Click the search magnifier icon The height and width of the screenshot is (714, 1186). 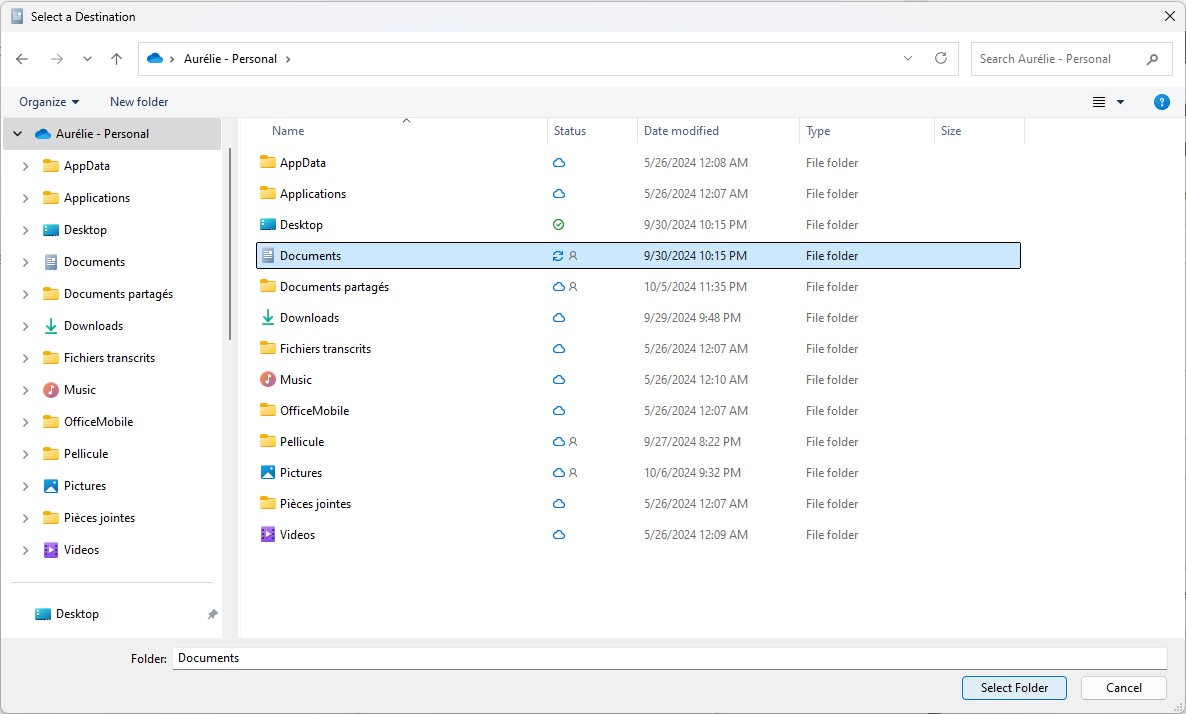1152,59
